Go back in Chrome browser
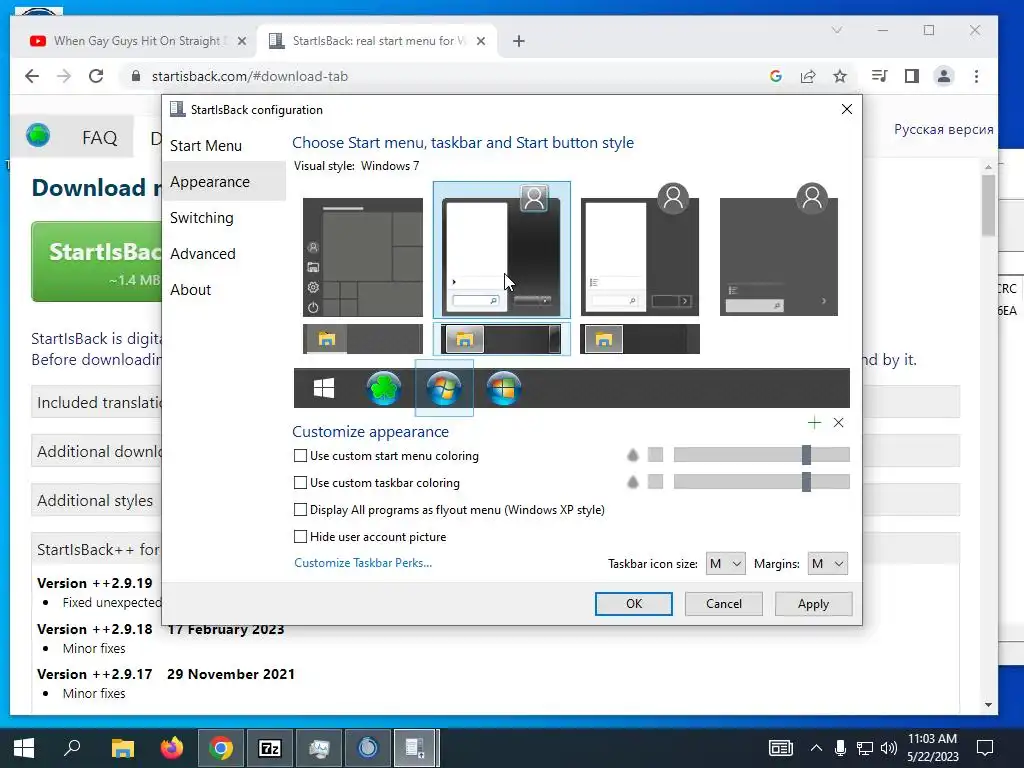1024x768 pixels. coord(32,76)
